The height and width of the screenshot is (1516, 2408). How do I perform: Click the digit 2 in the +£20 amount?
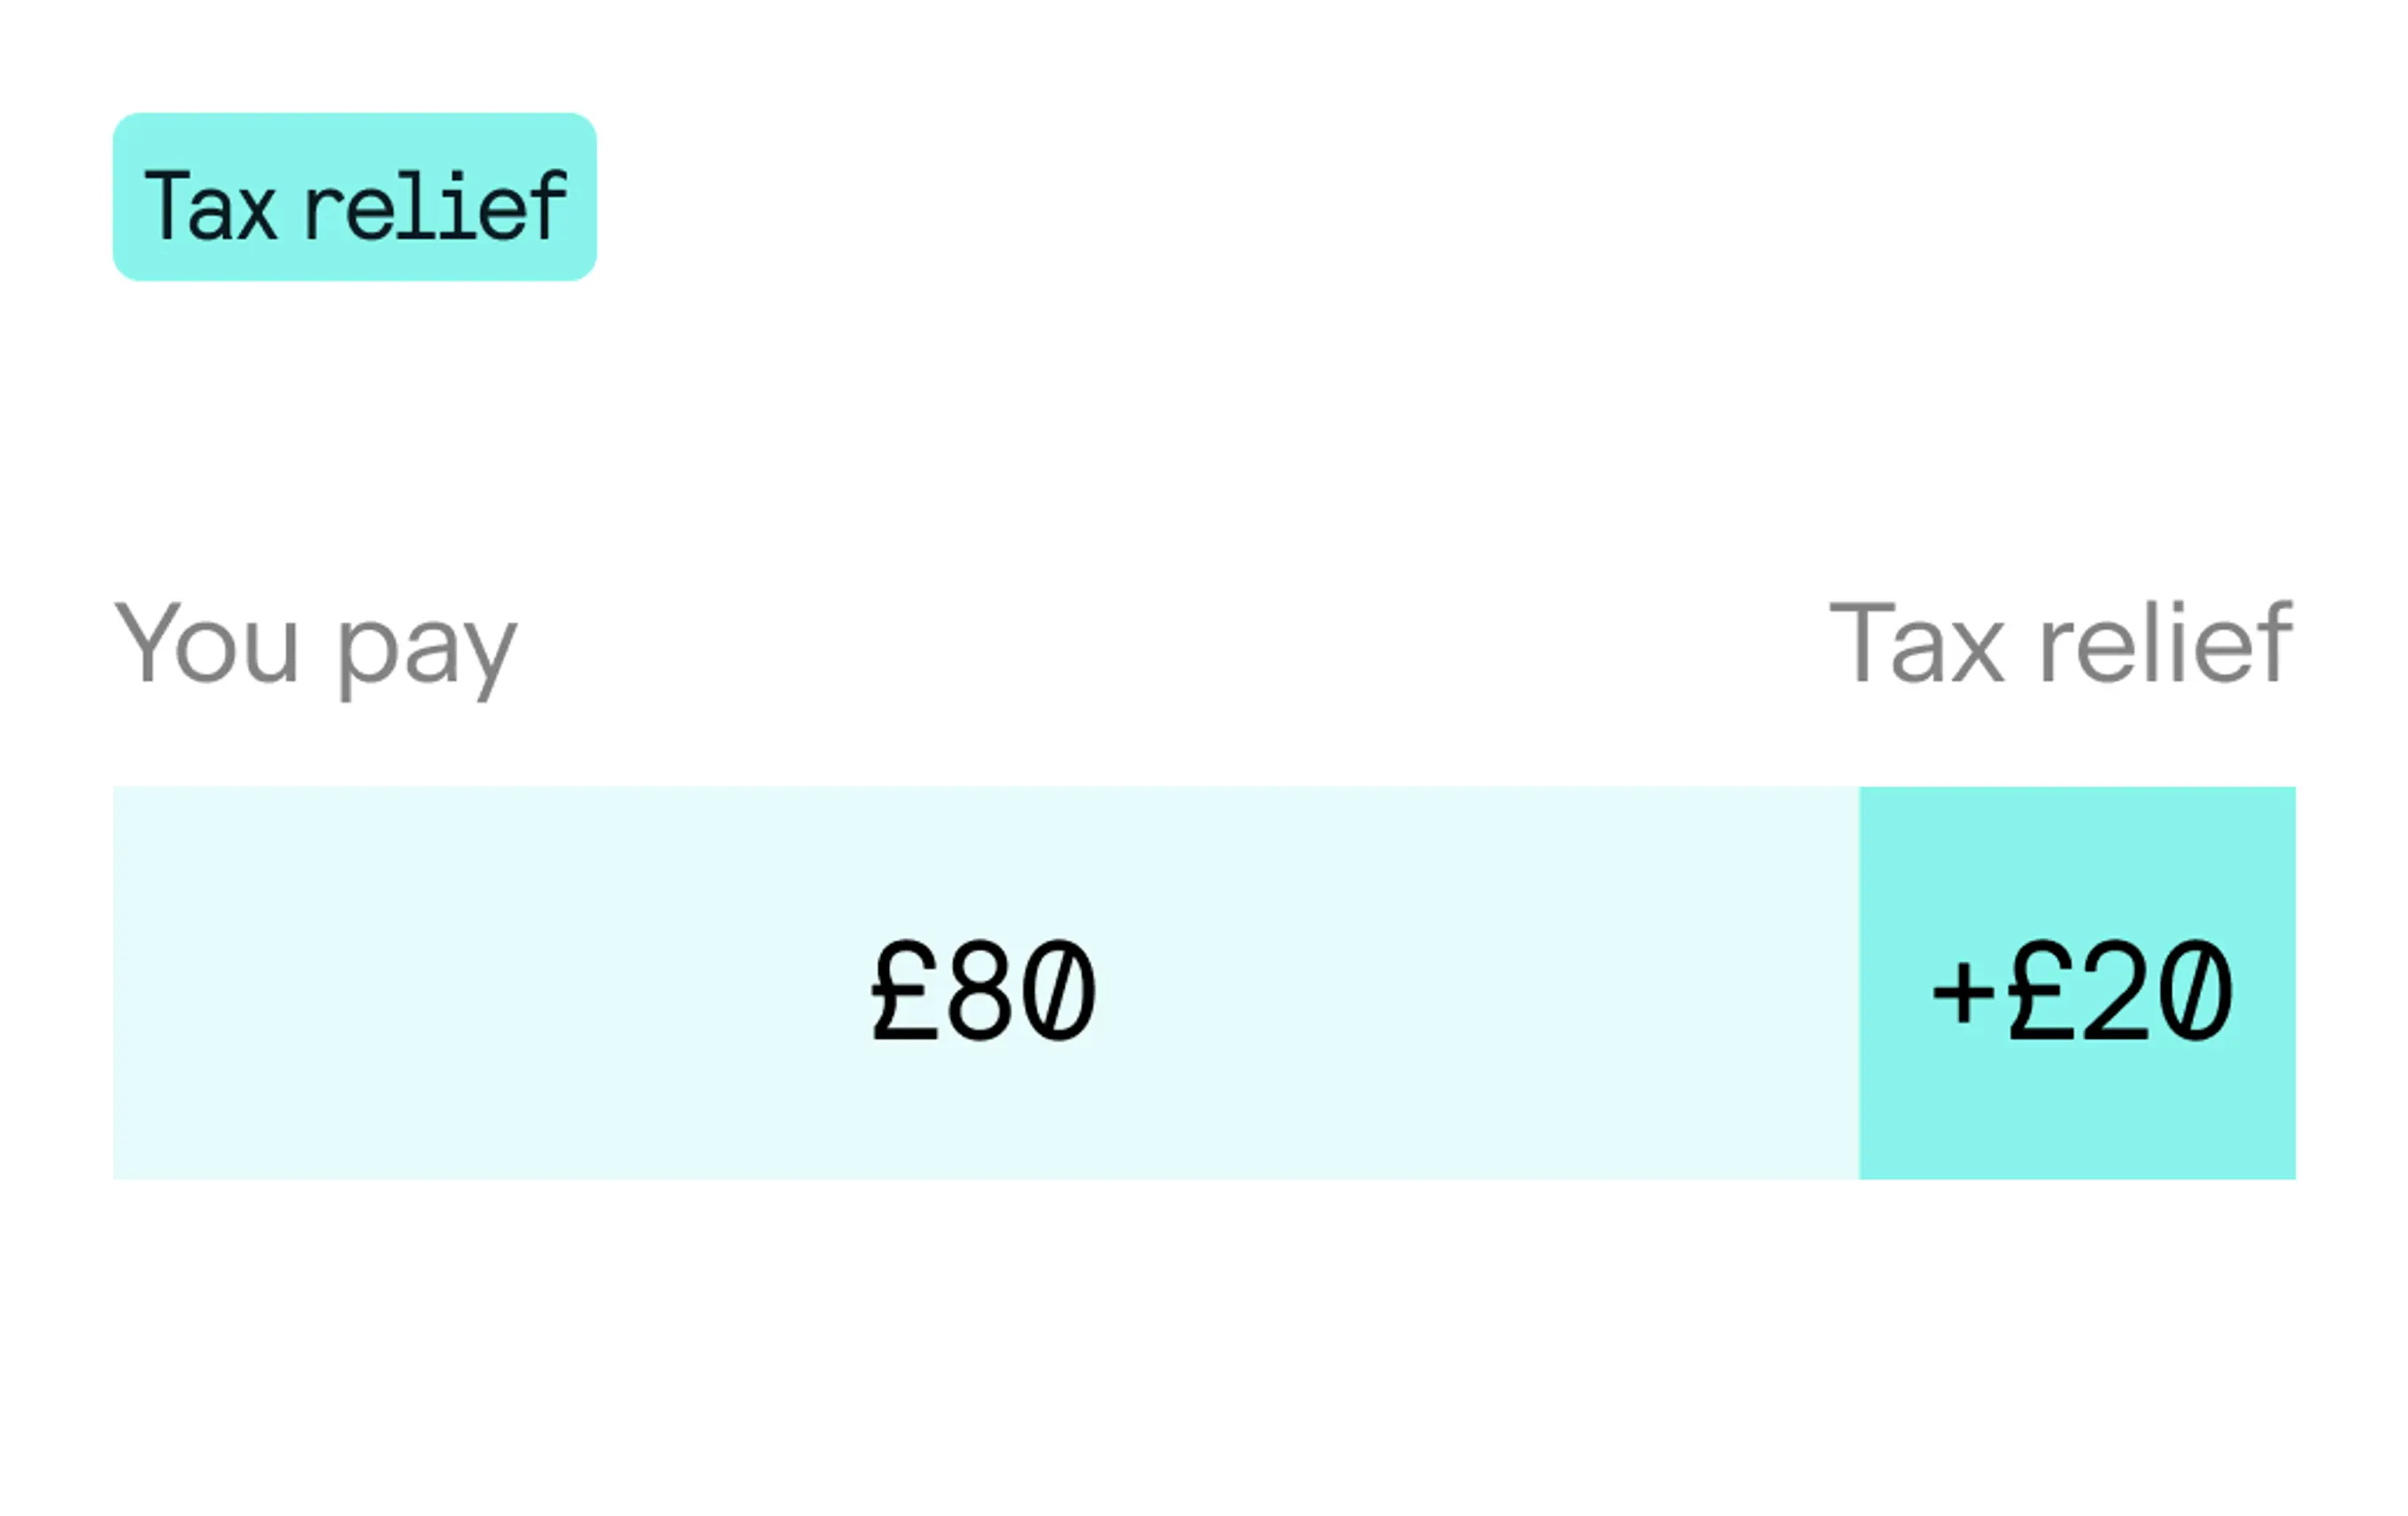[x=2117, y=990]
